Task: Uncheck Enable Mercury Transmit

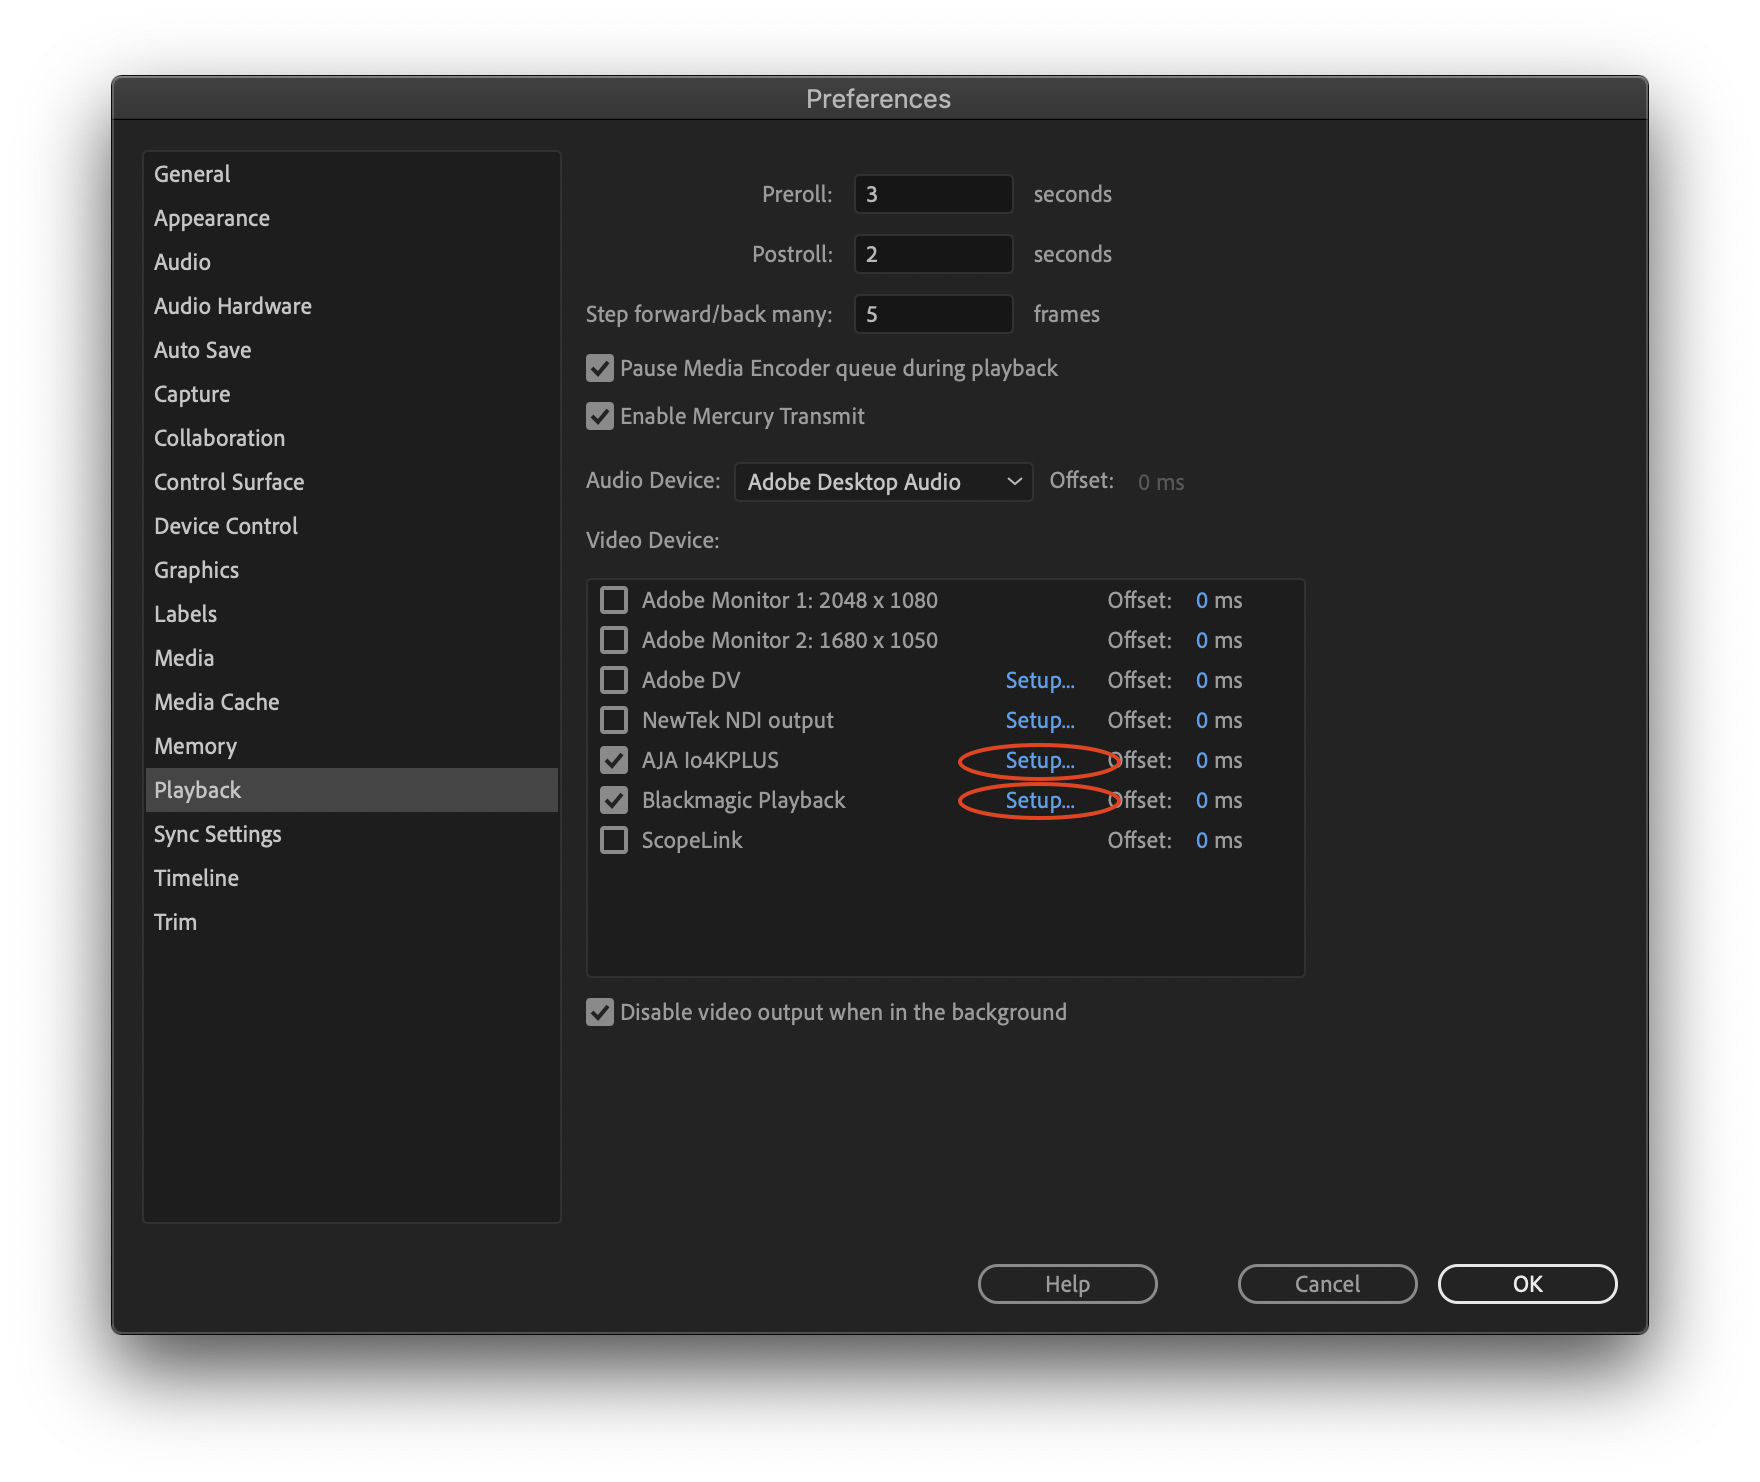Action: click(x=599, y=416)
